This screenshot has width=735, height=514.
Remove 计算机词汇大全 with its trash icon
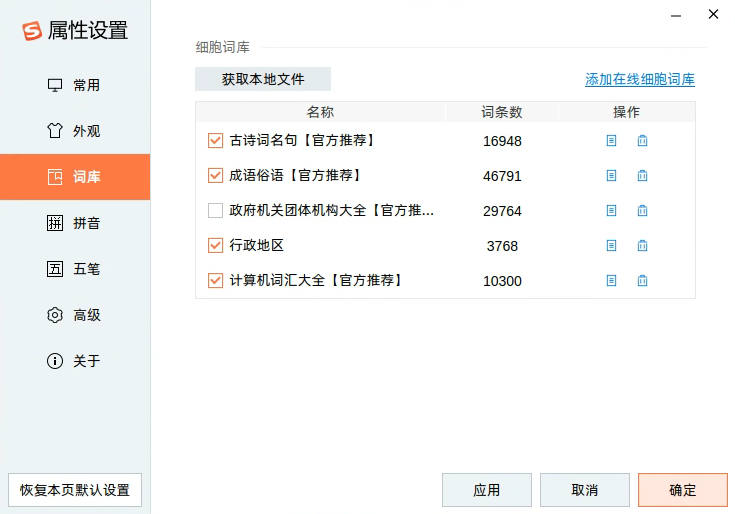(x=642, y=281)
